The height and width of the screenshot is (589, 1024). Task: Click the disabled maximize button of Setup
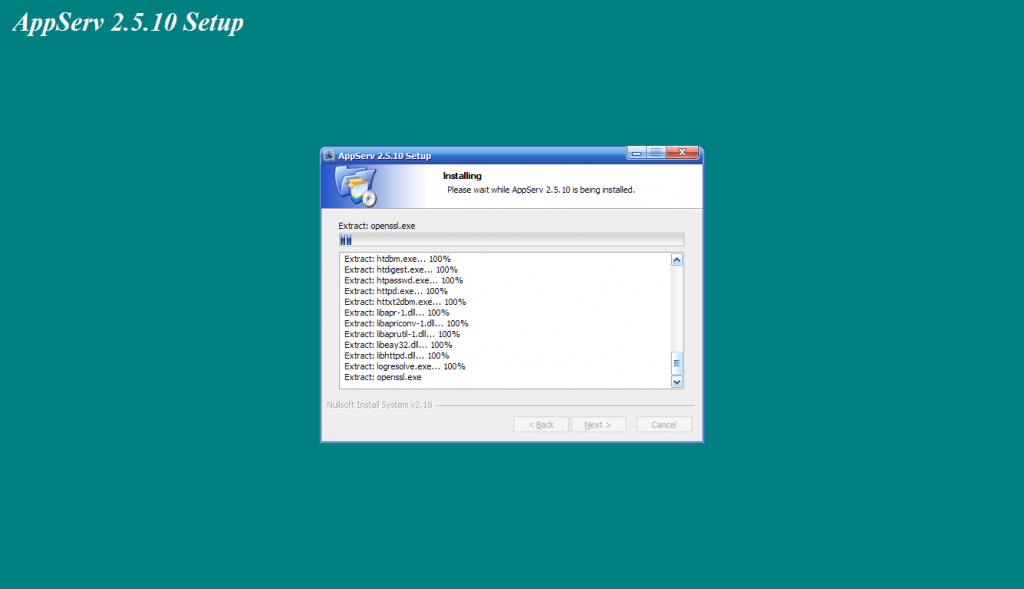656,152
